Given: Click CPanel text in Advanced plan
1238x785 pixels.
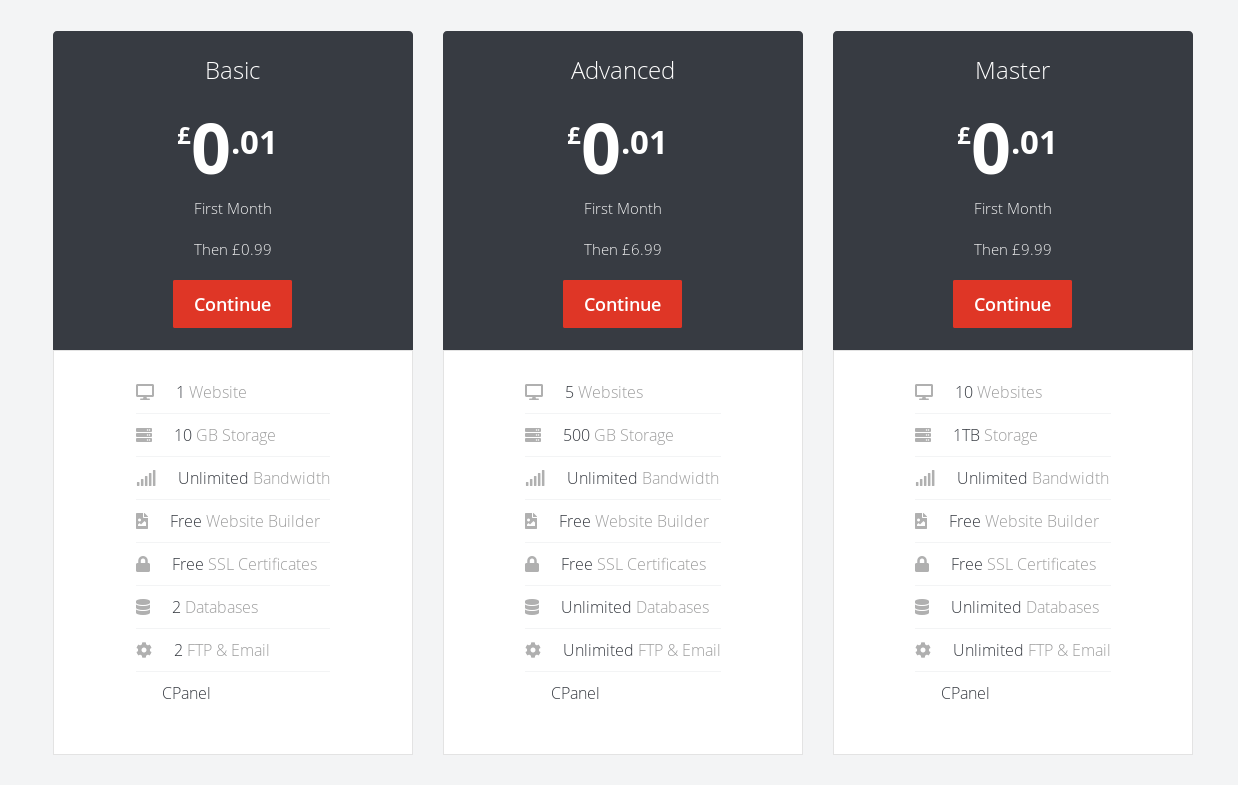Looking at the screenshot, I should 575,693.
